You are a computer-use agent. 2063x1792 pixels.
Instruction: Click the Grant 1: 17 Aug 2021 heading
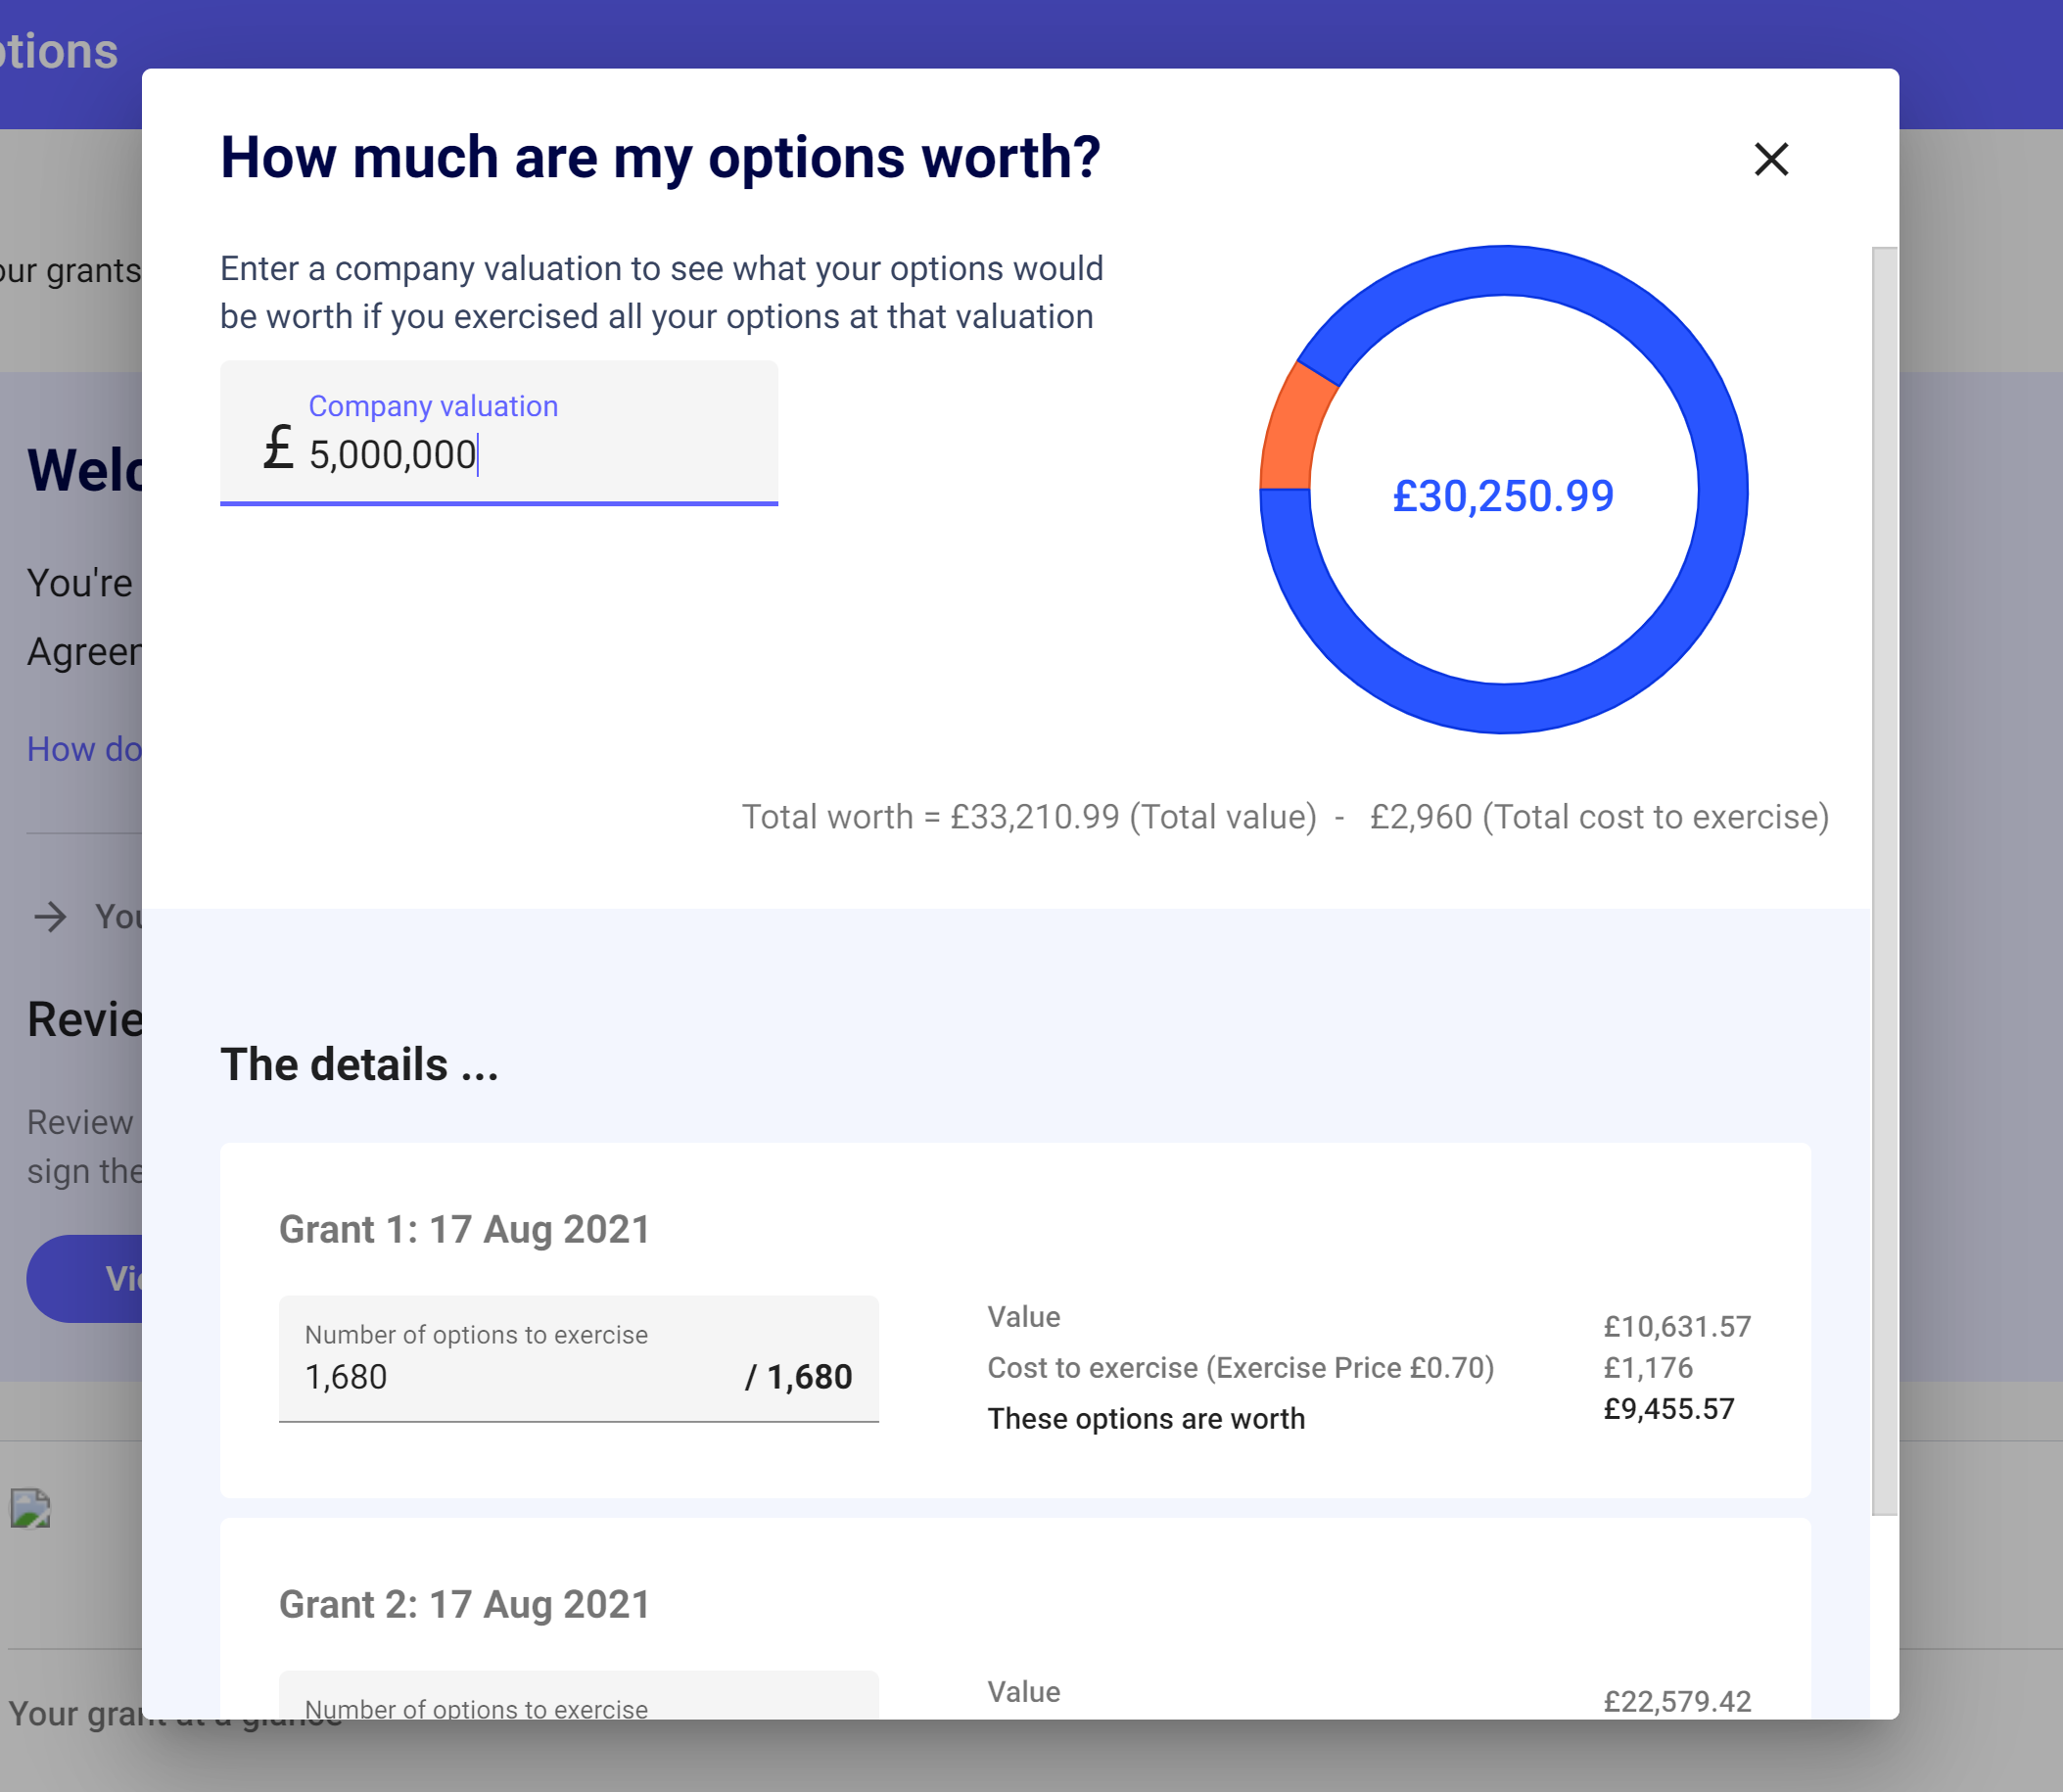click(464, 1229)
